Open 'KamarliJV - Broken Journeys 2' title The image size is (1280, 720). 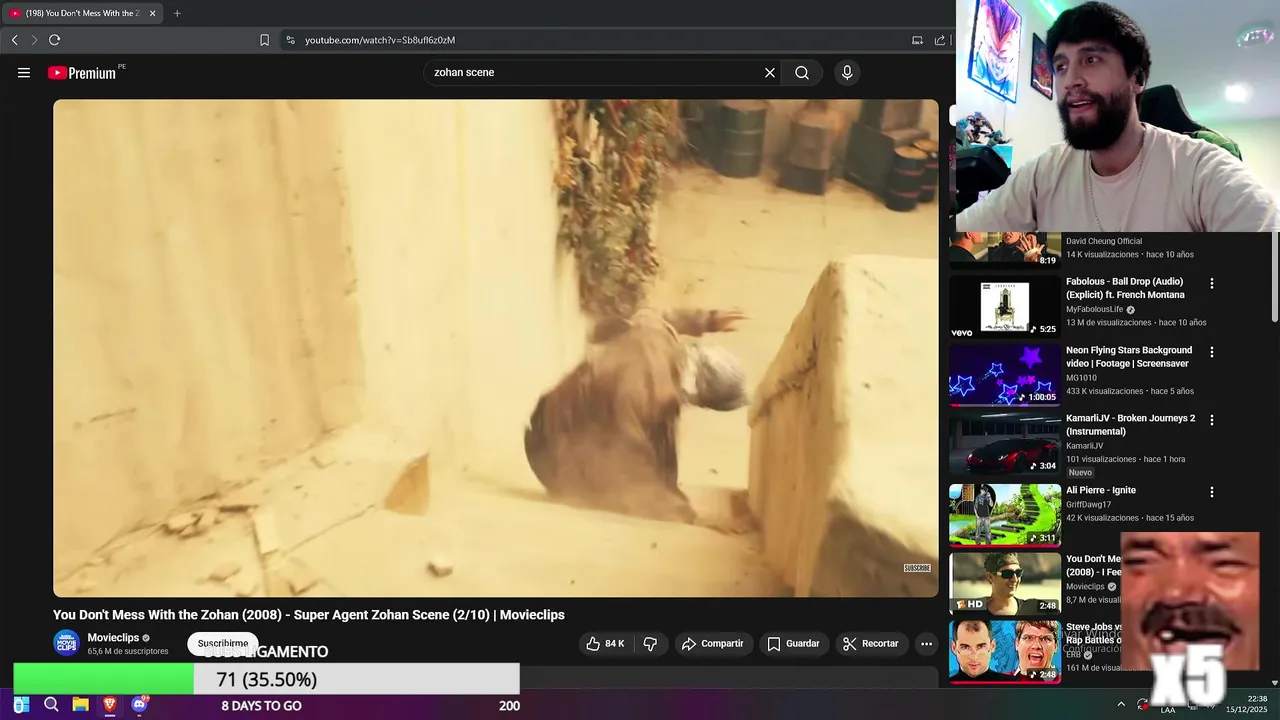[1131, 425]
